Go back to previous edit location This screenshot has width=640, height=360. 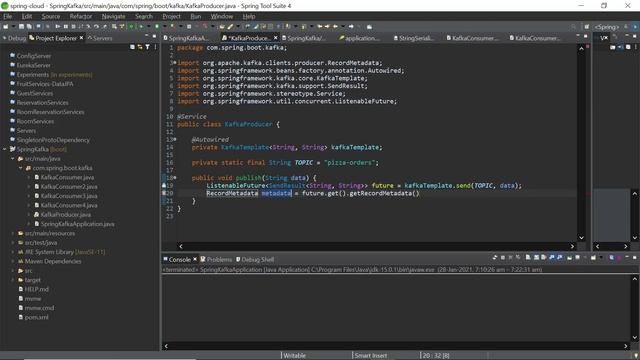pyautogui.click(x=320, y=27)
